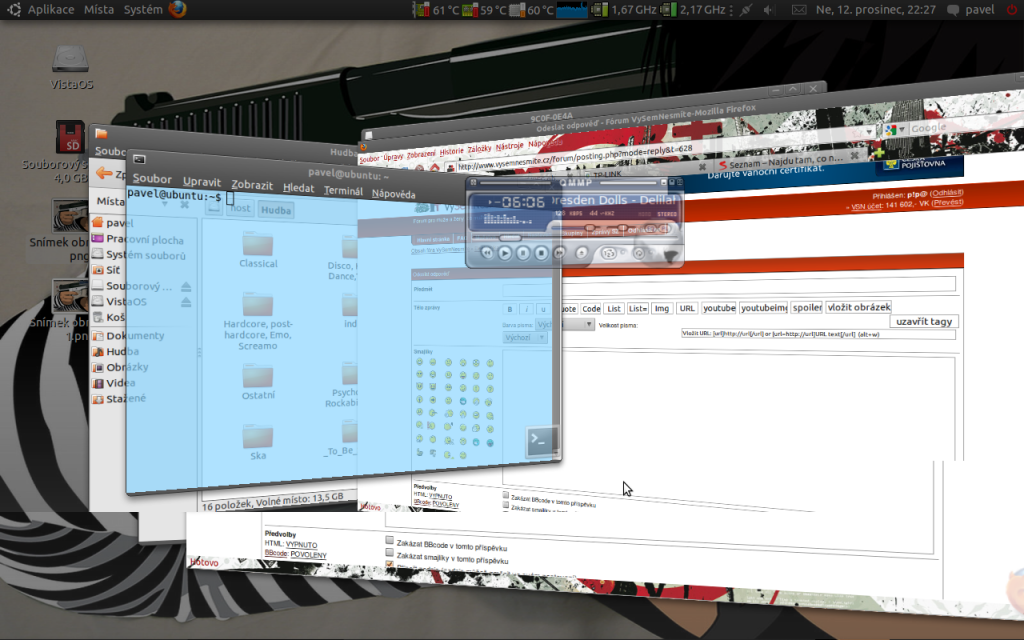Select the SD card filesystem desktop icon

[x=69, y=136]
